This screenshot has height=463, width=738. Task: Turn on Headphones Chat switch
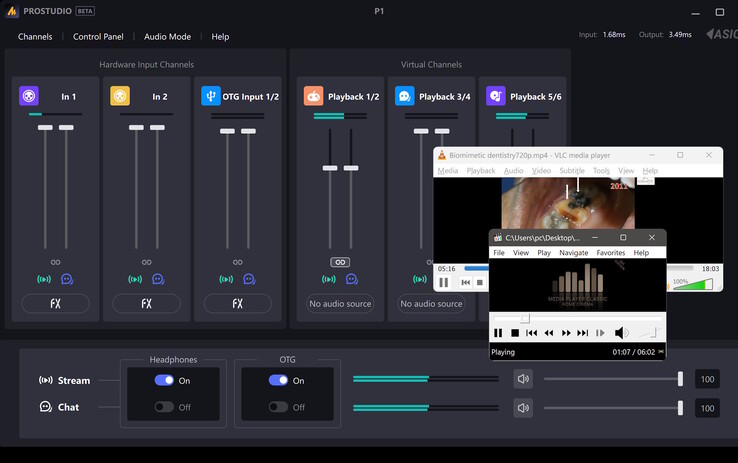click(x=164, y=407)
